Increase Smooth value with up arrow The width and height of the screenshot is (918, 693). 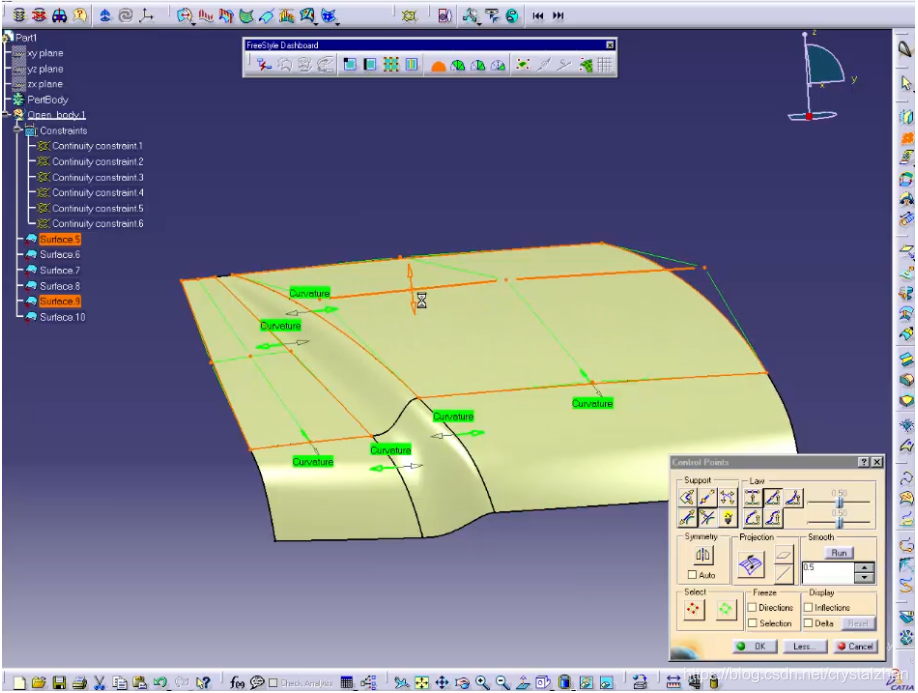click(x=864, y=568)
